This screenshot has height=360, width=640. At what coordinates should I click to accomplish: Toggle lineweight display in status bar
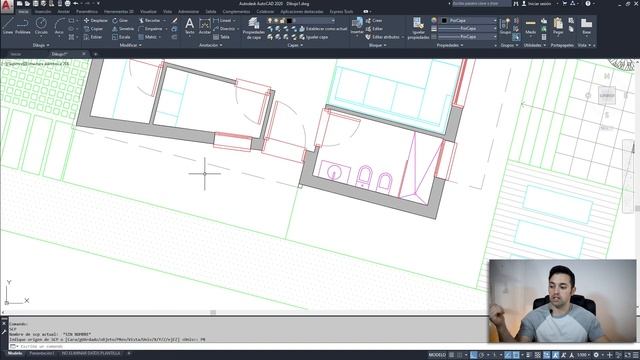[x=529, y=355]
